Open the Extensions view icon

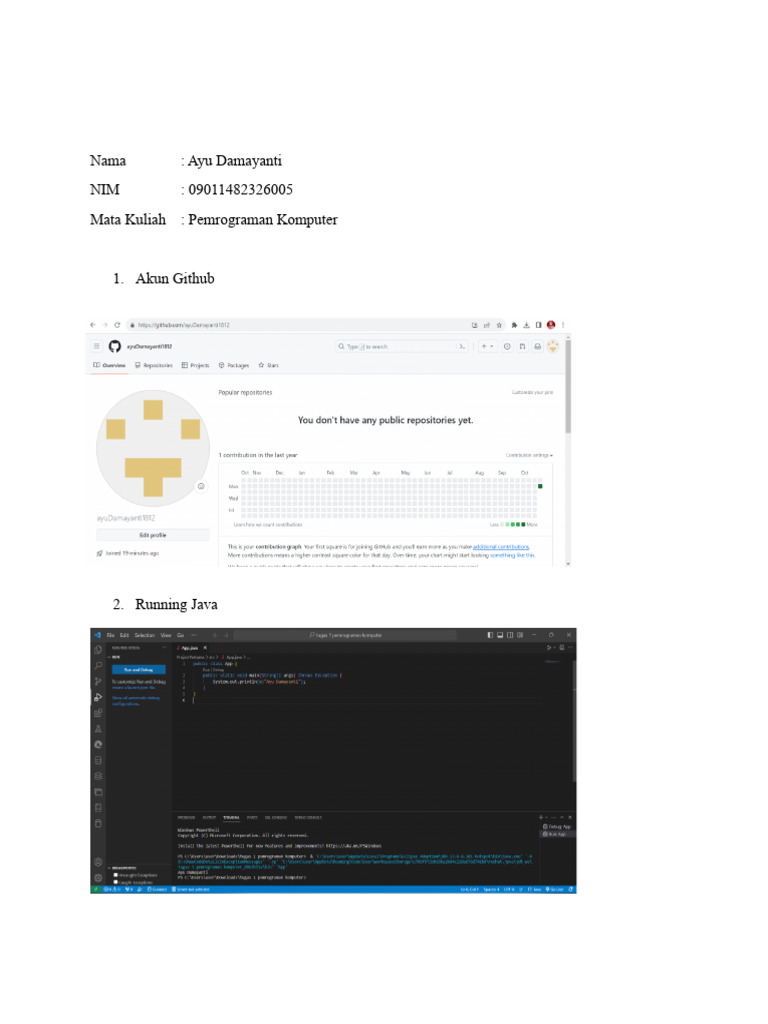[98, 713]
